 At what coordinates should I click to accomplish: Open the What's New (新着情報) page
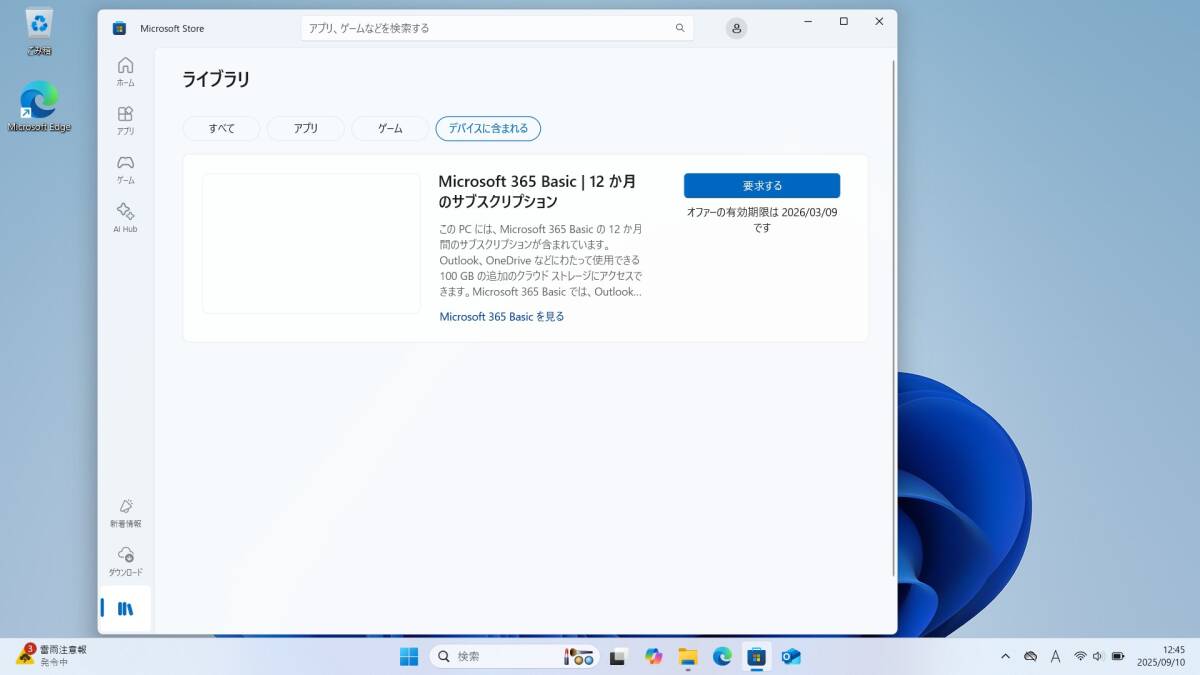125,512
